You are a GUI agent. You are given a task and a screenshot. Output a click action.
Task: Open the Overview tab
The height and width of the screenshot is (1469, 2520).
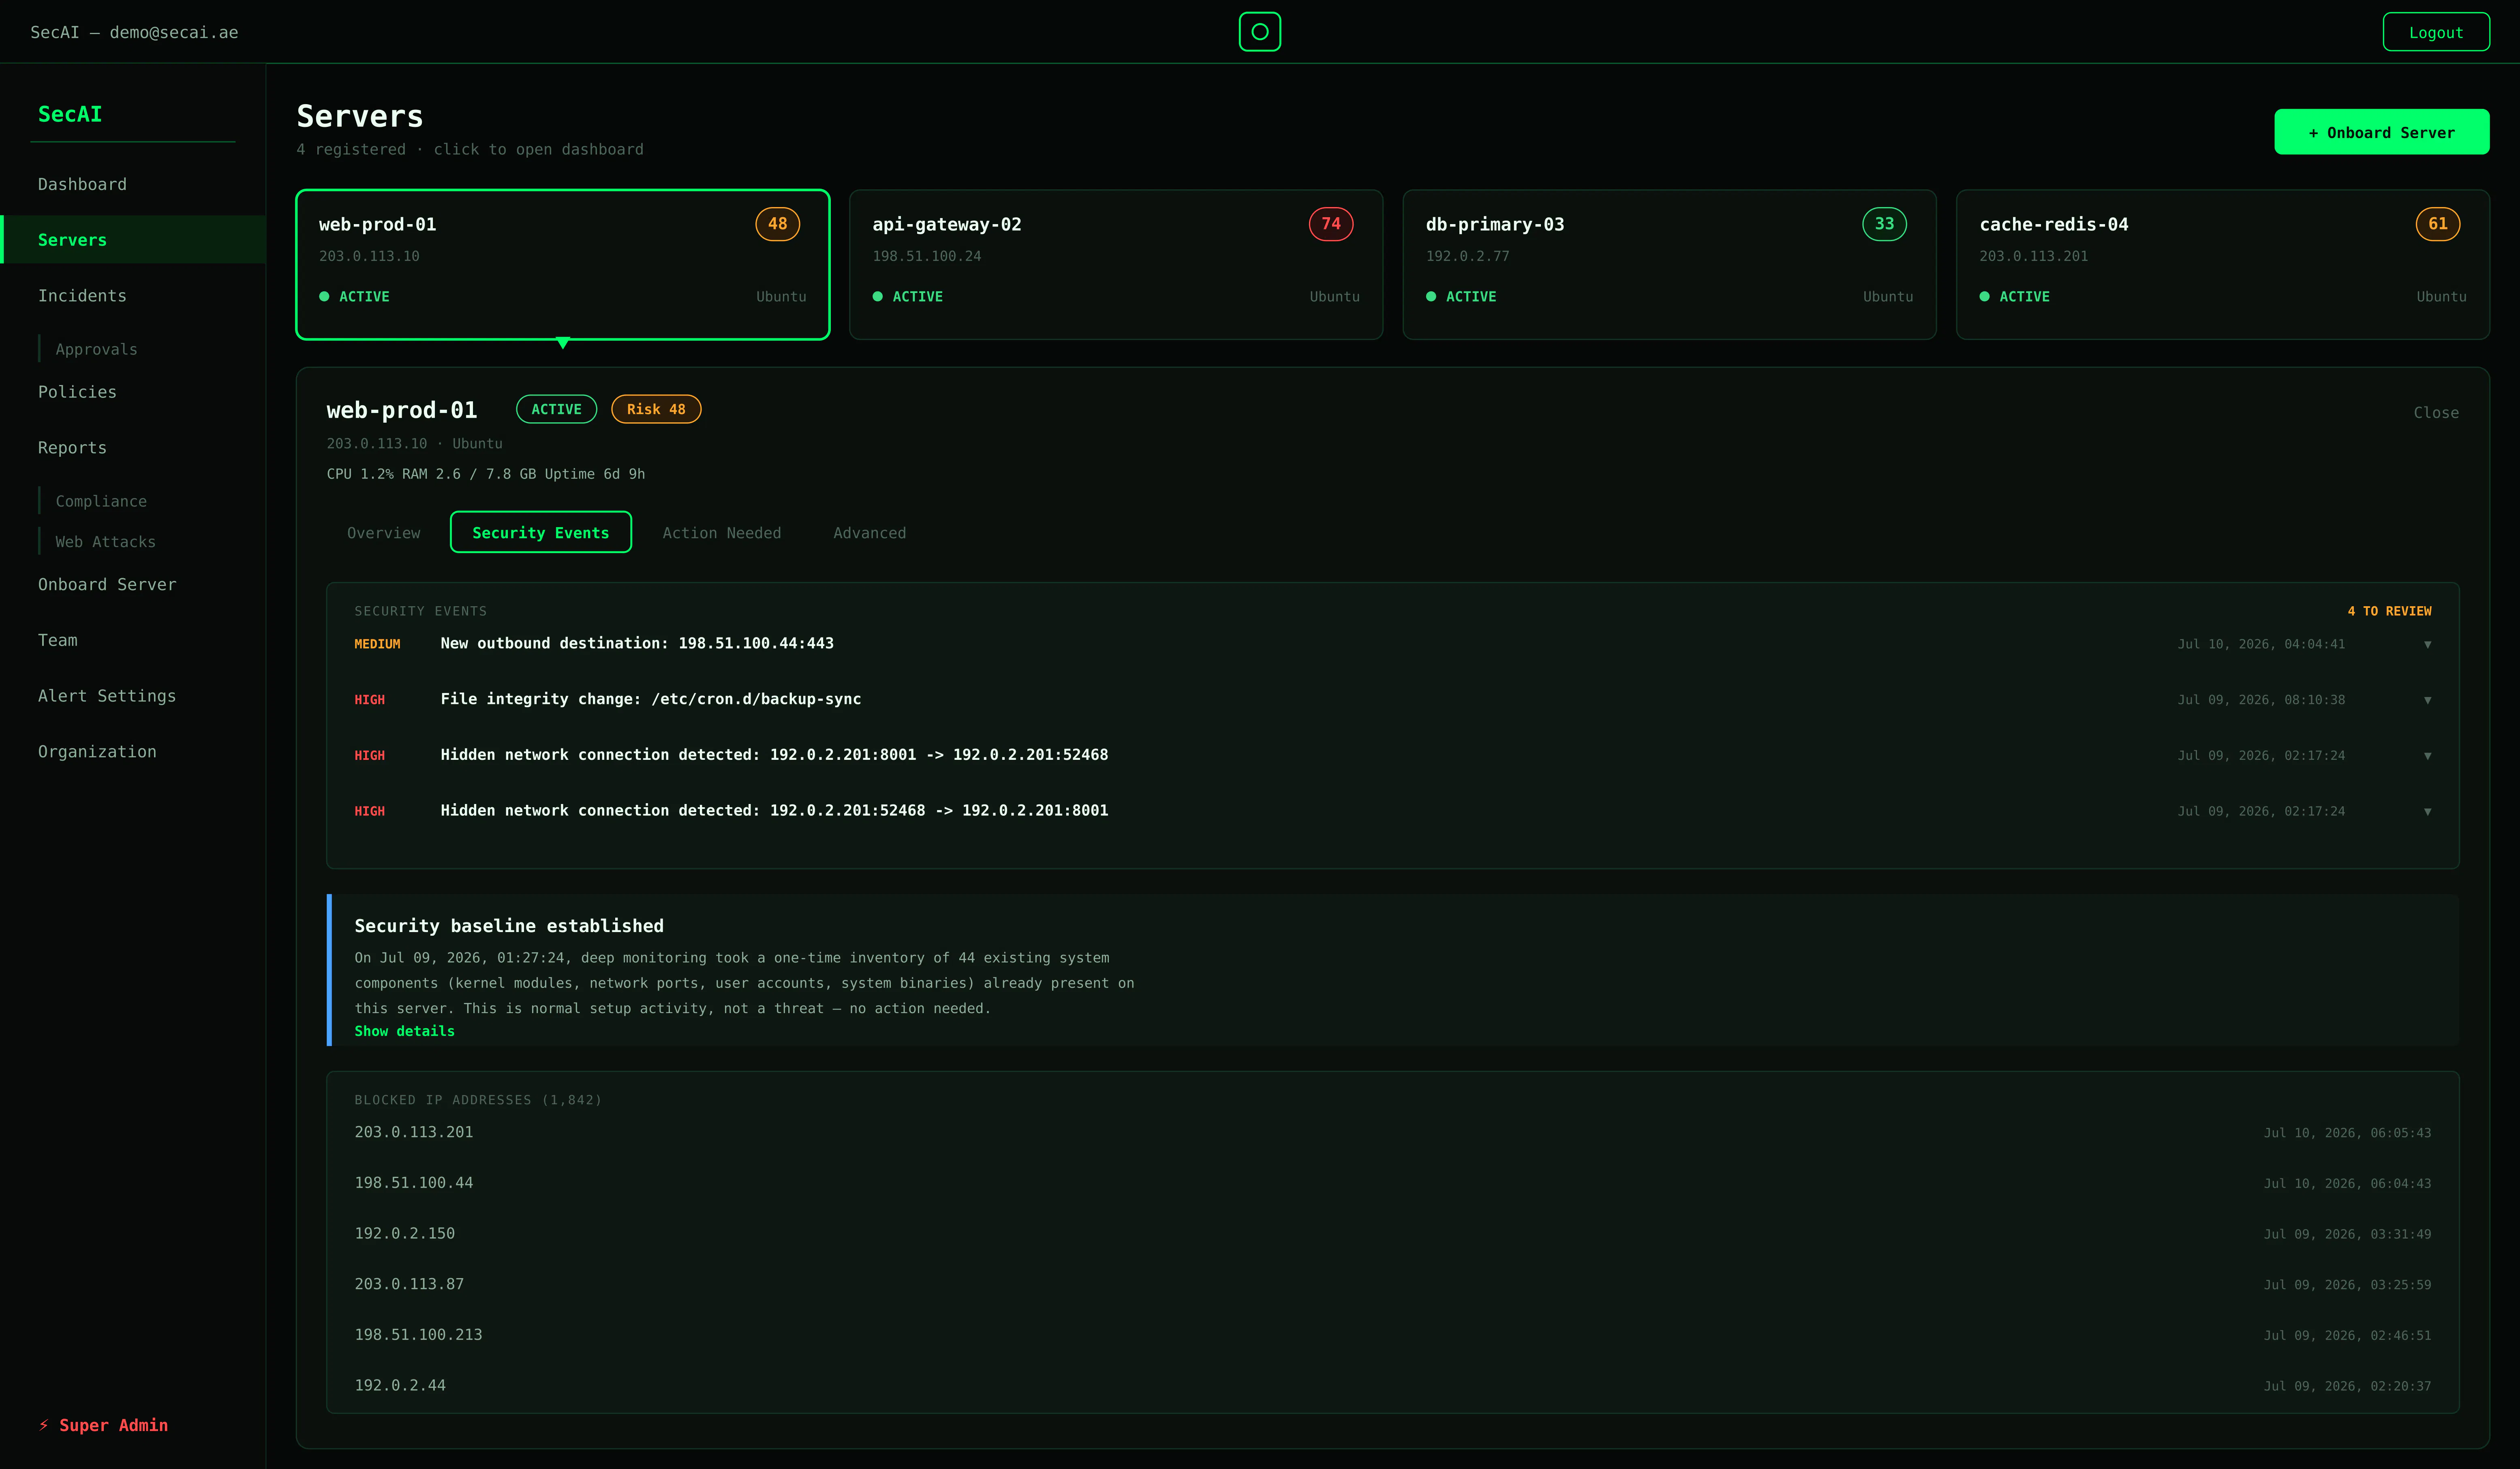pos(384,533)
